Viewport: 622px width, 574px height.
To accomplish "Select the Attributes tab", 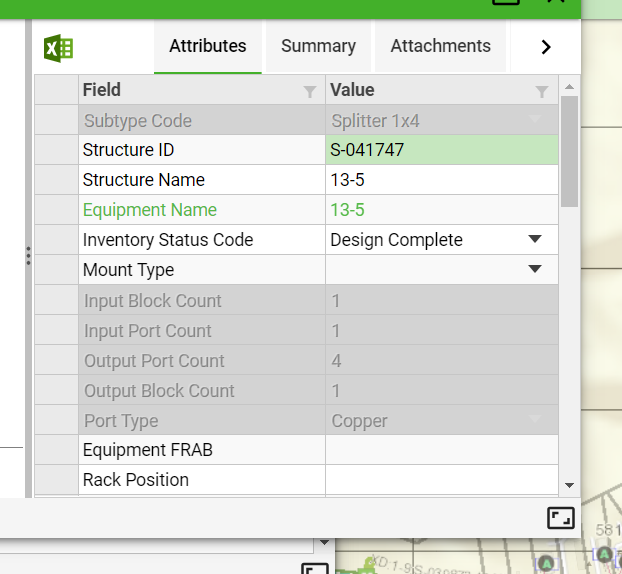I will (207, 46).
